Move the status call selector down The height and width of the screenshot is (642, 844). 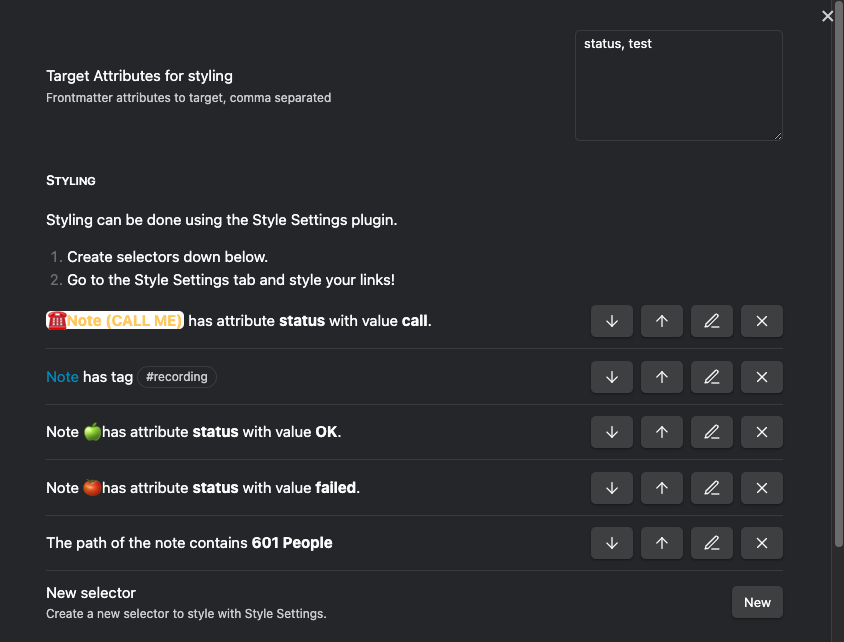612,321
